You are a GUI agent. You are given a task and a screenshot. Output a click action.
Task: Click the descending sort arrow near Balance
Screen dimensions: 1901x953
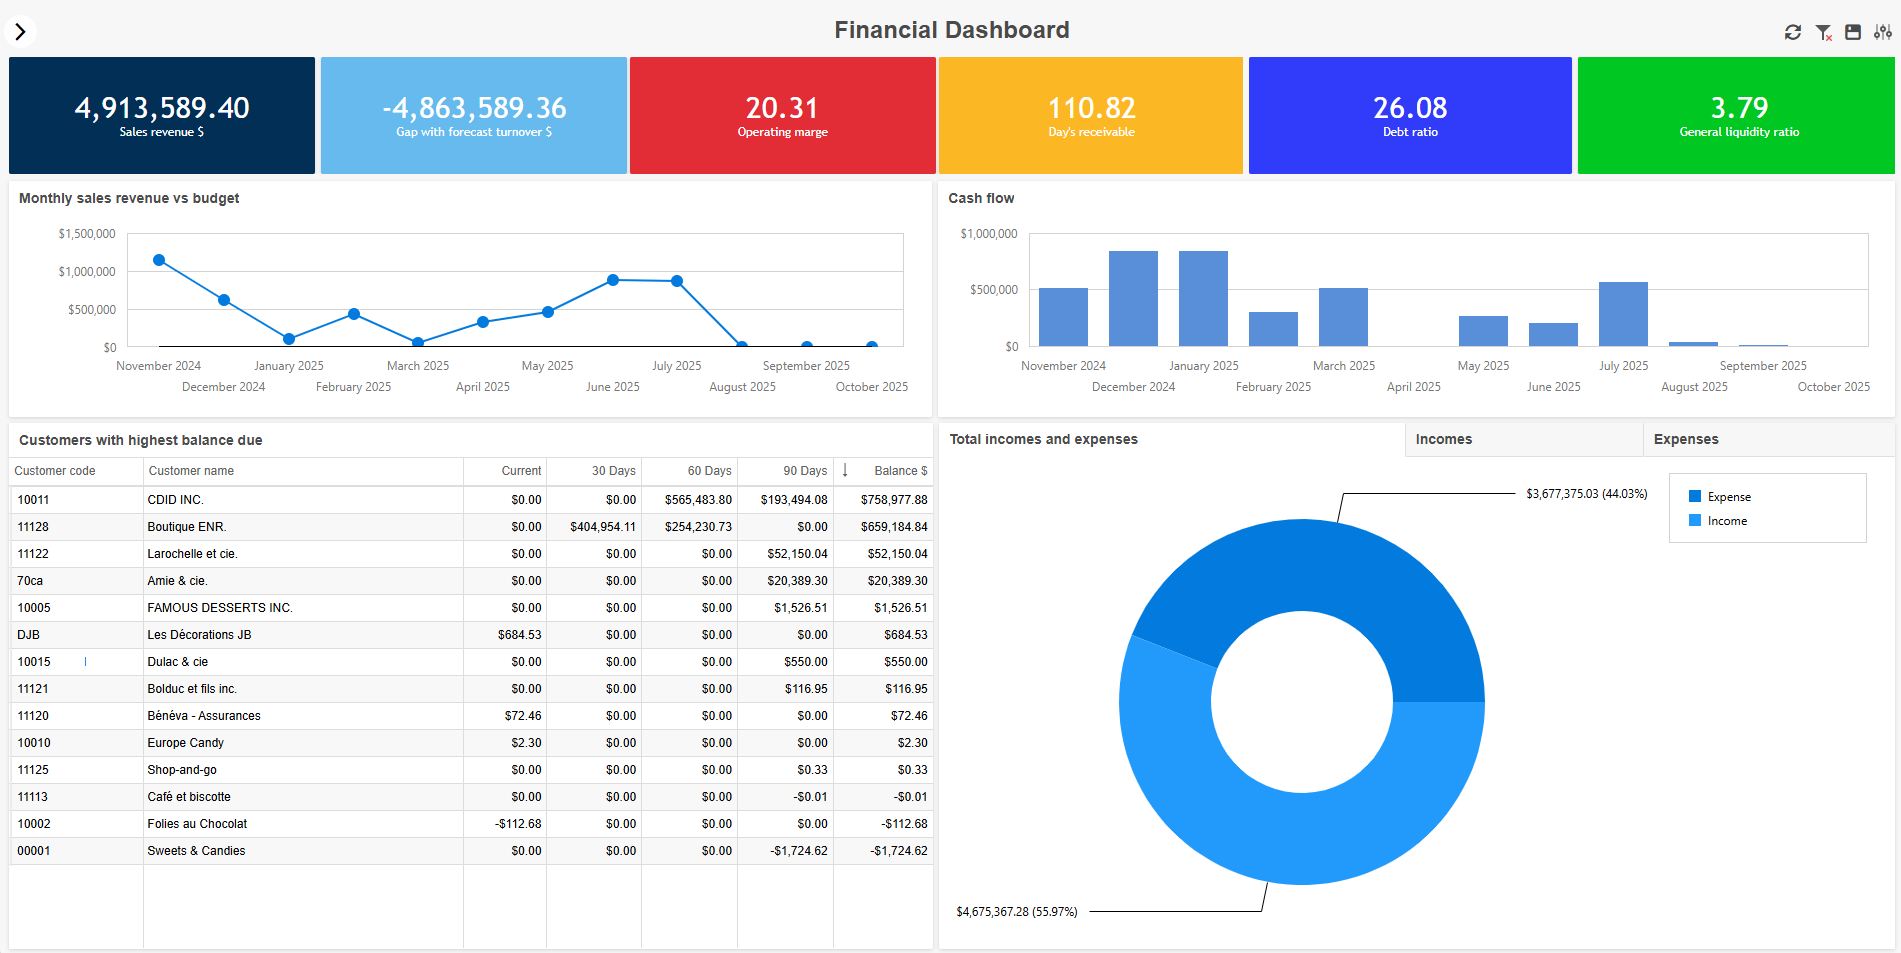[845, 470]
